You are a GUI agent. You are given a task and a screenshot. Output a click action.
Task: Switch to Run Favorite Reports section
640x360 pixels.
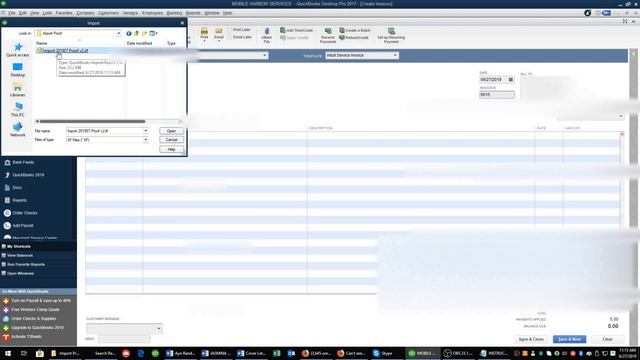pos(26,264)
